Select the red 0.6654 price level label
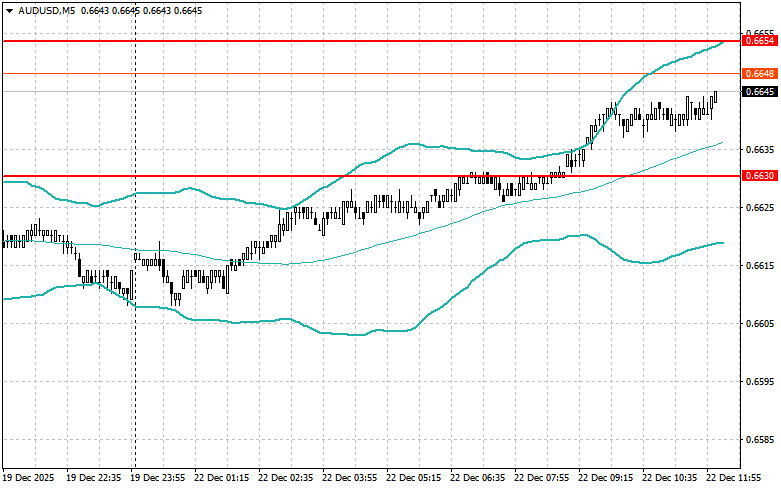This screenshot has height=489, width=781. pyautogui.click(x=760, y=41)
